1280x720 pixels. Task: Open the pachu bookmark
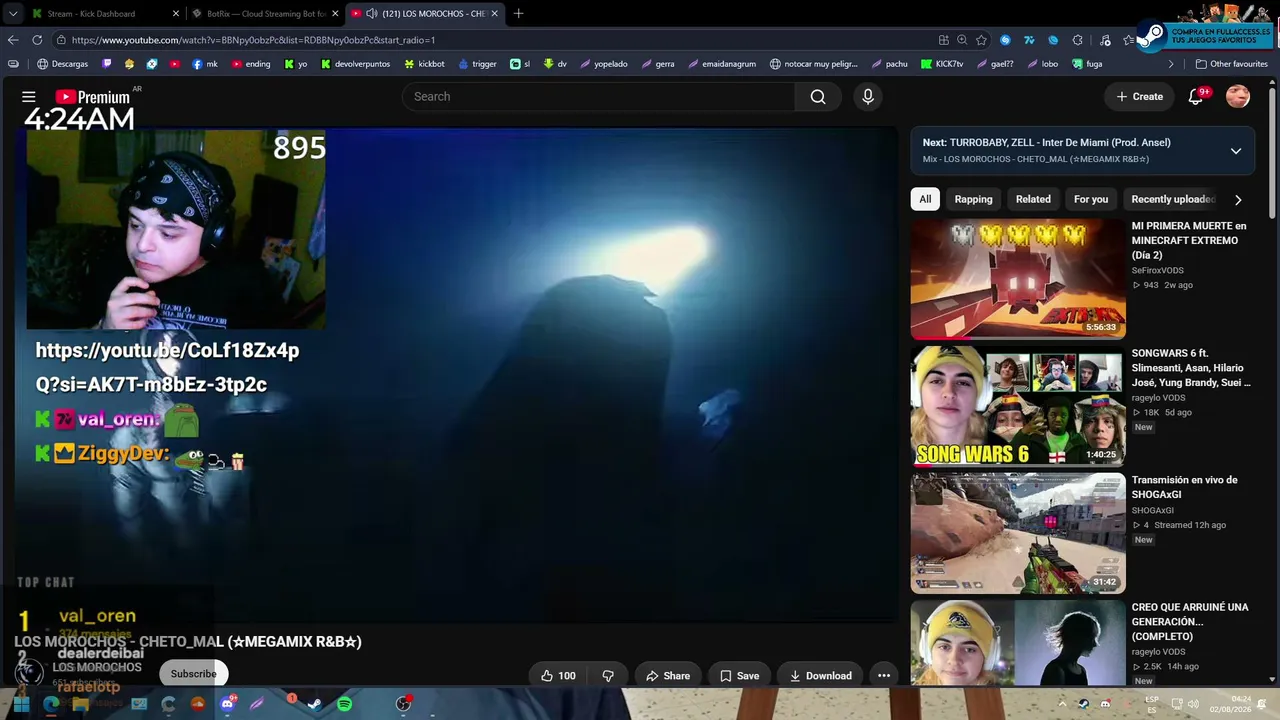click(x=890, y=64)
